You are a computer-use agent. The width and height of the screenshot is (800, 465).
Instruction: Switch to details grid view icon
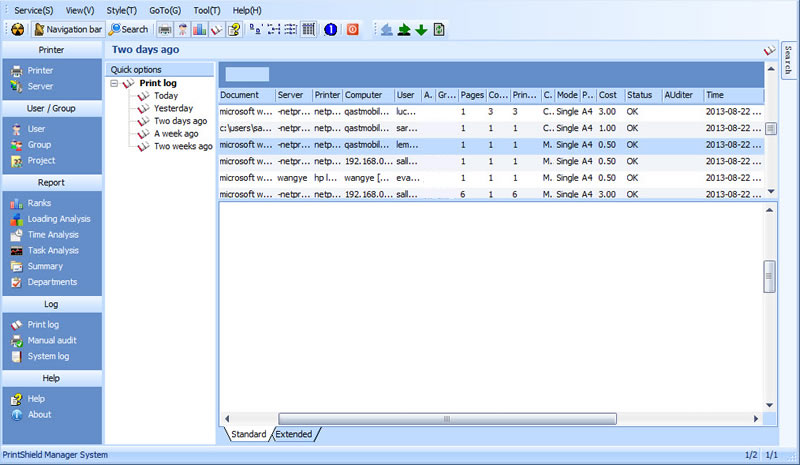click(x=308, y=30)
